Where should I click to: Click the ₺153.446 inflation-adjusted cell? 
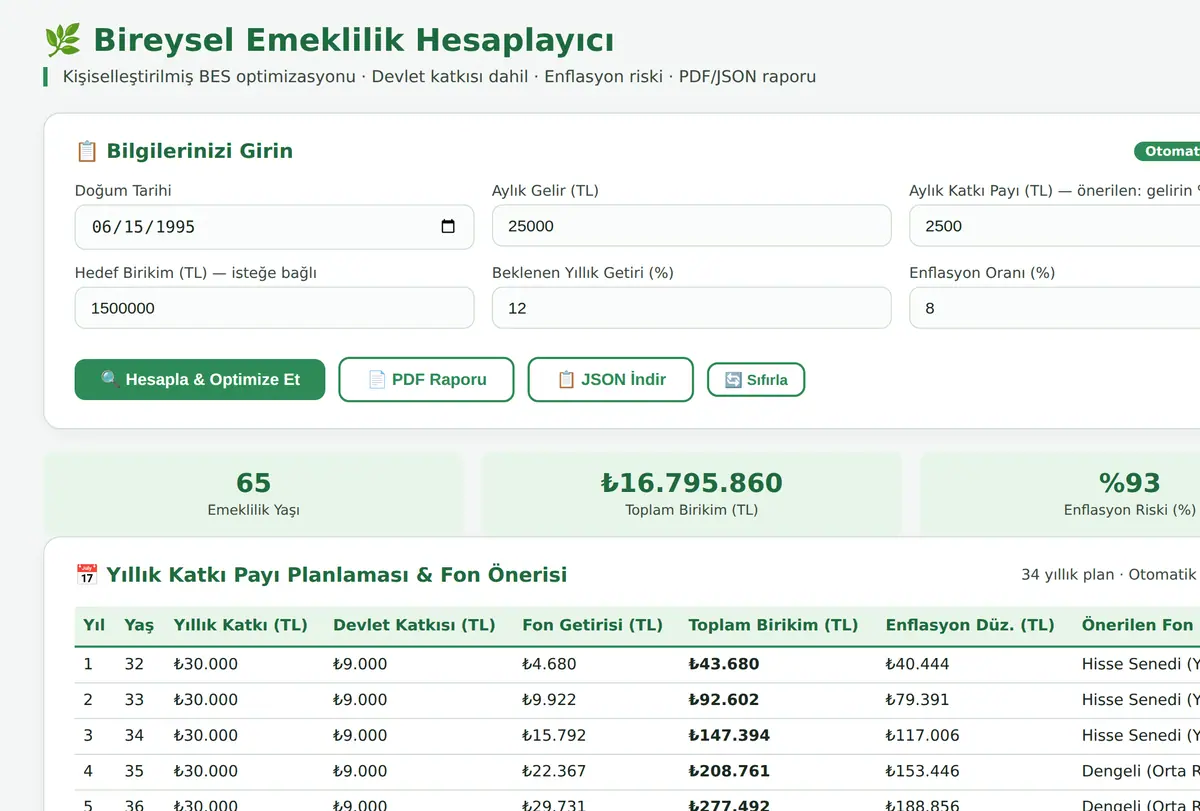(922, 772)
